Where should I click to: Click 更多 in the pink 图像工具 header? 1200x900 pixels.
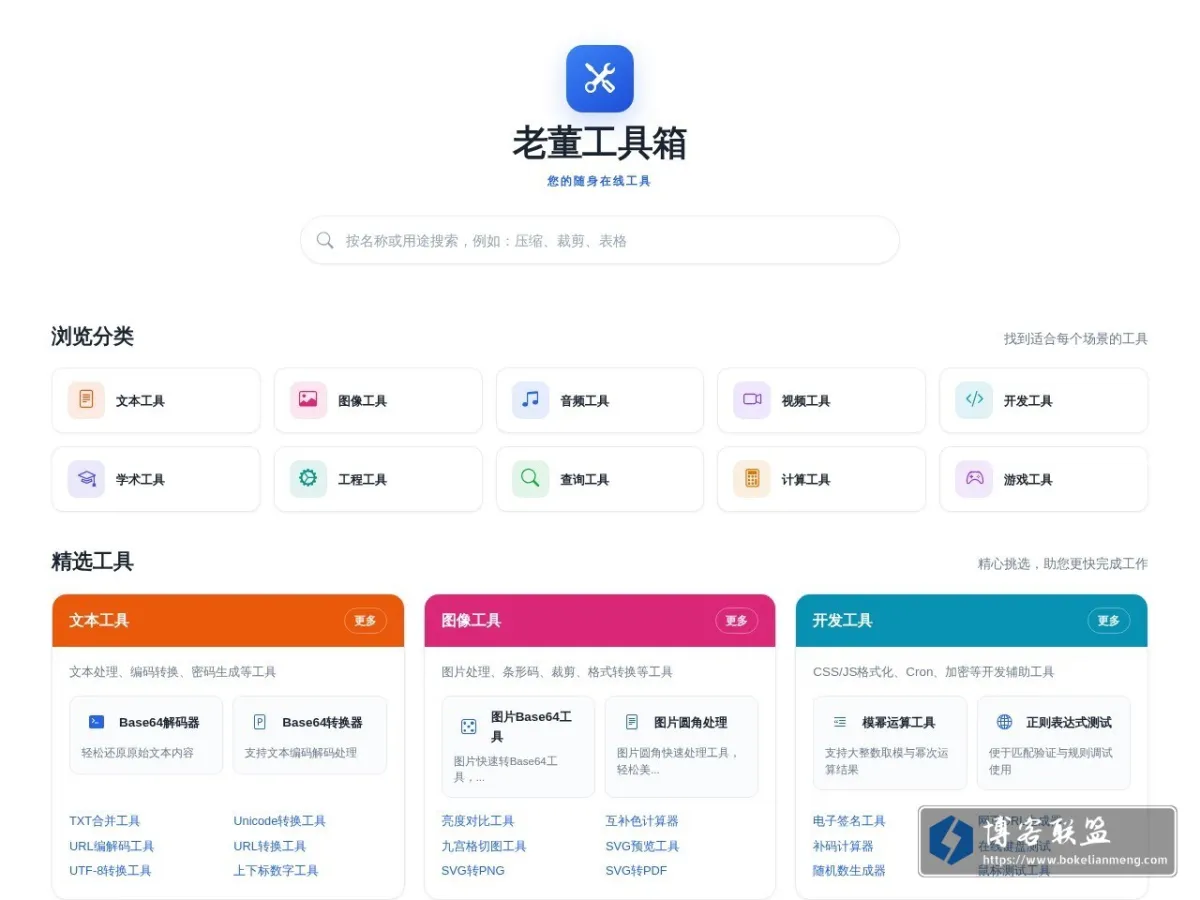737,621
